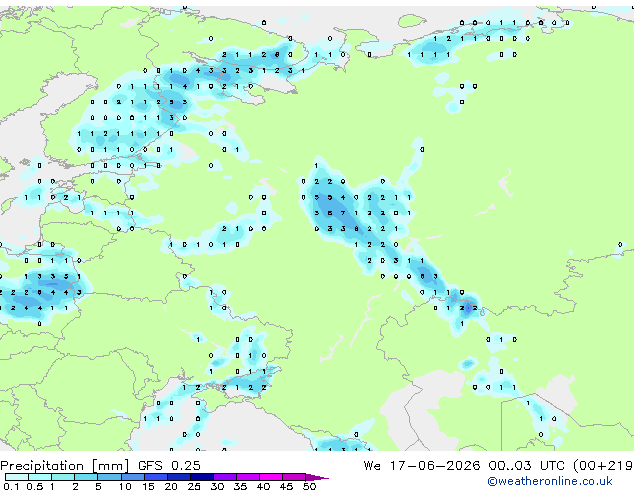Click the '10' legend scale label

coord(125,486)
